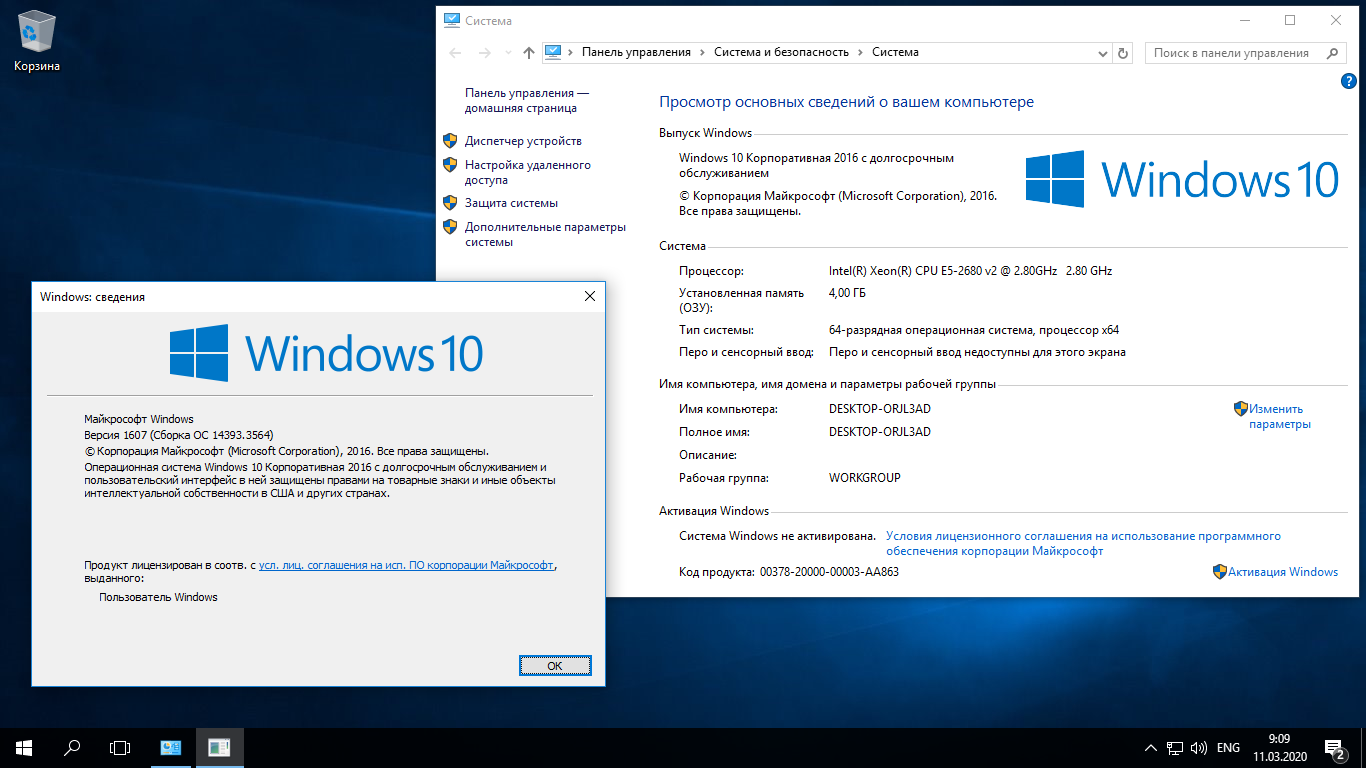Open Защита системы link
The image size is (1366, 768).
coord(511,203)
